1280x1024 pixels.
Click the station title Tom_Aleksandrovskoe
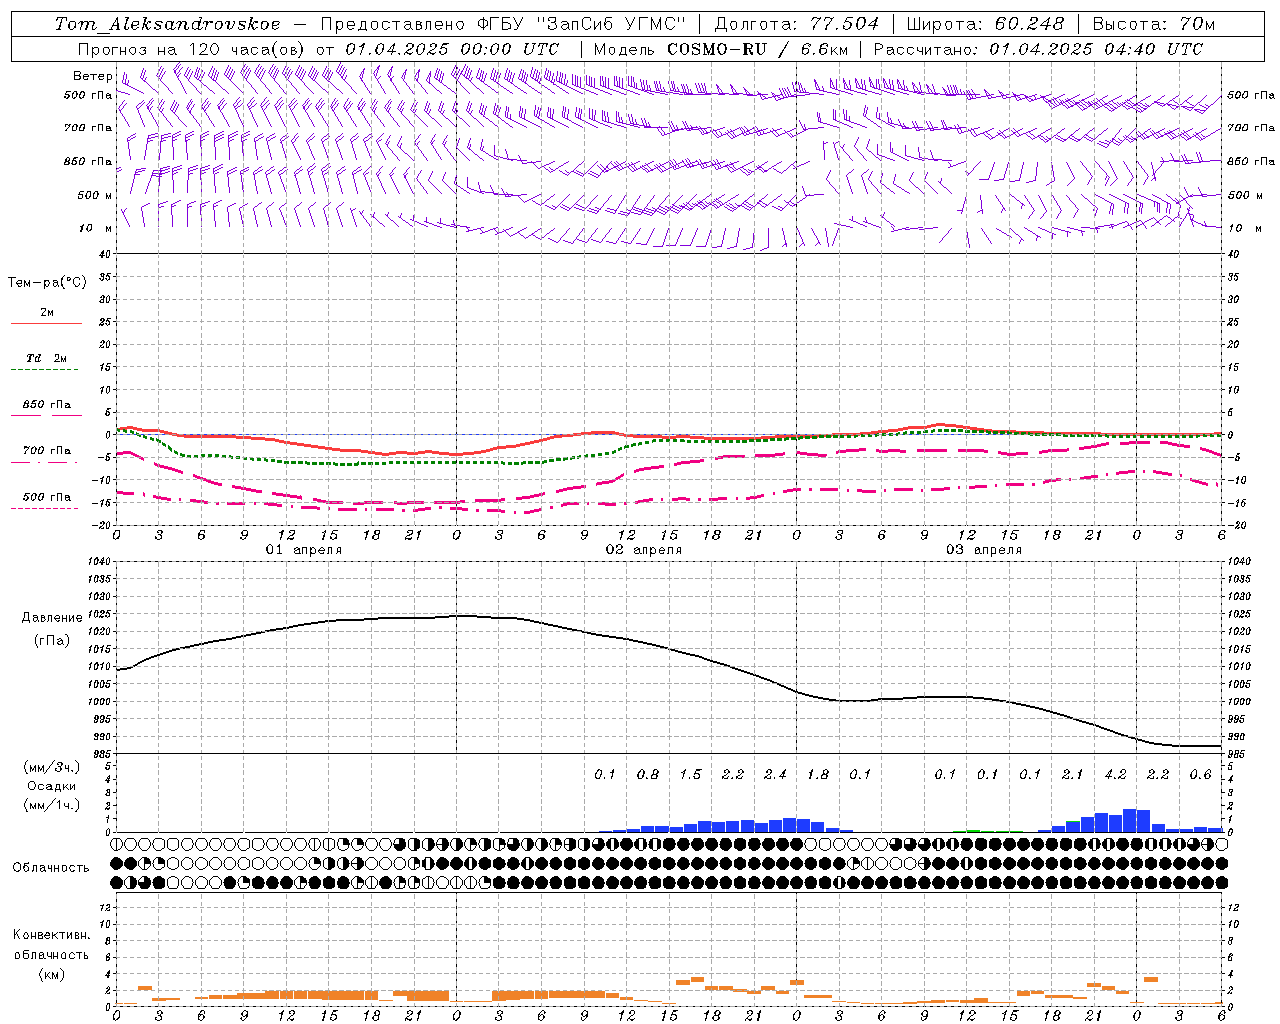tap(167, 24)
